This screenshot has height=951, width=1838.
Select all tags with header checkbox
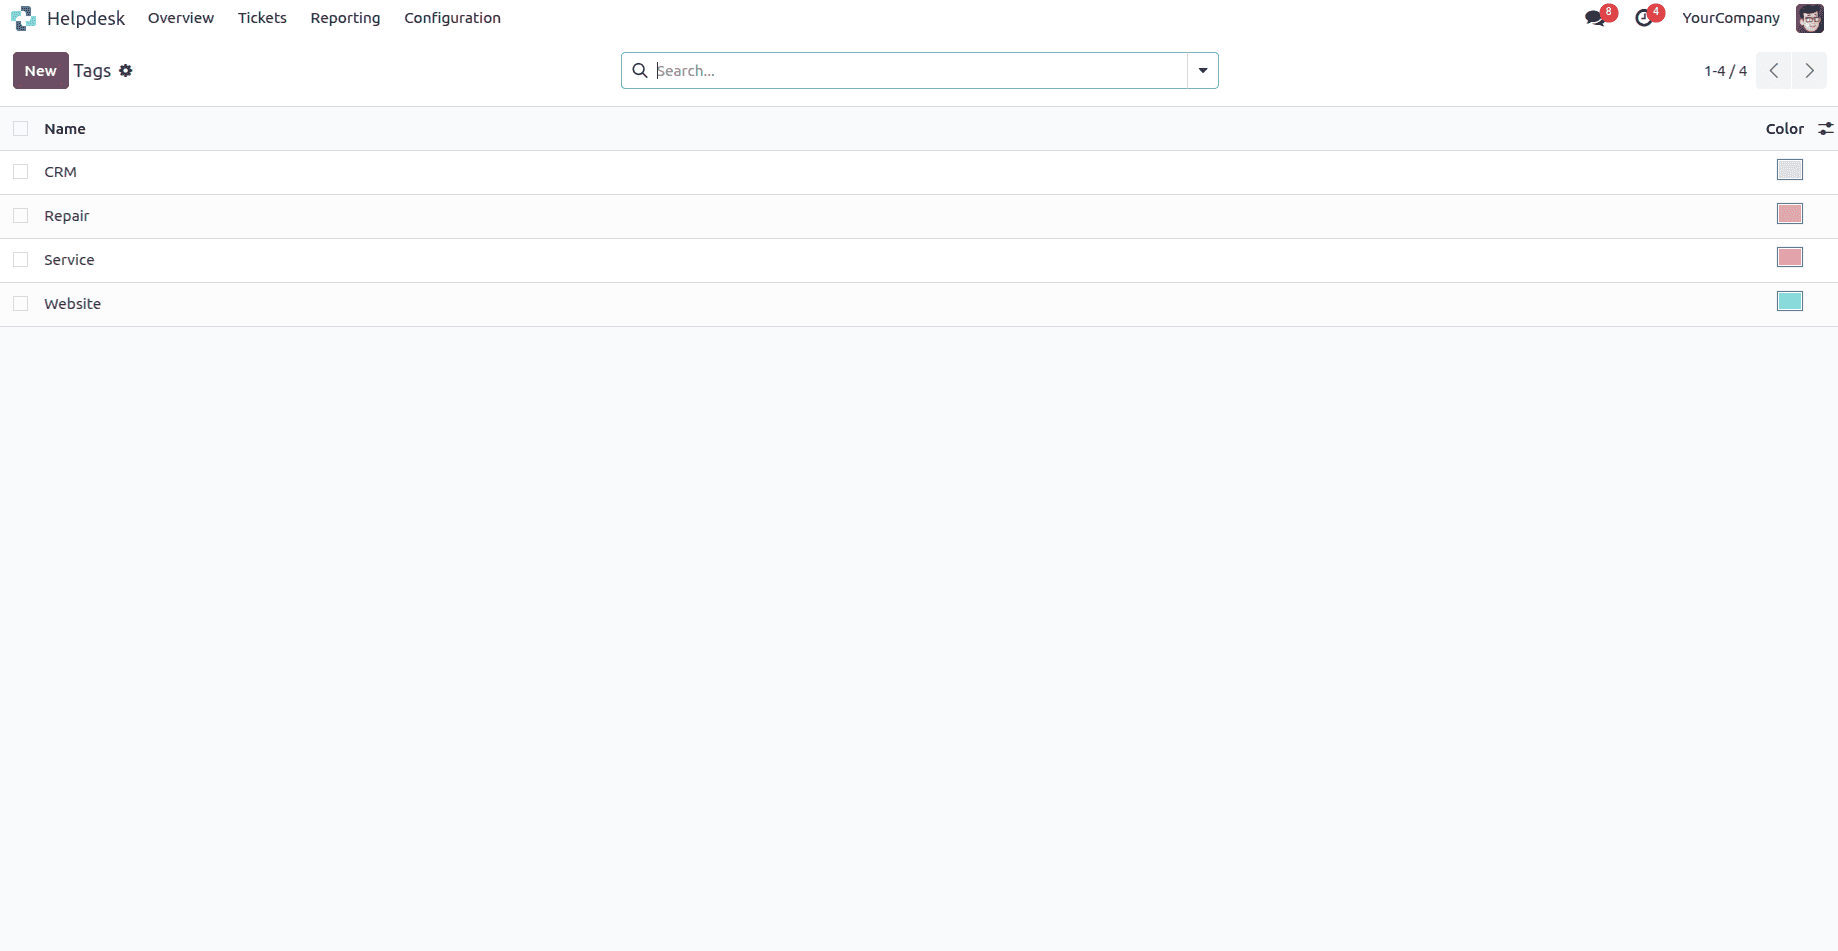coord(21,129)
